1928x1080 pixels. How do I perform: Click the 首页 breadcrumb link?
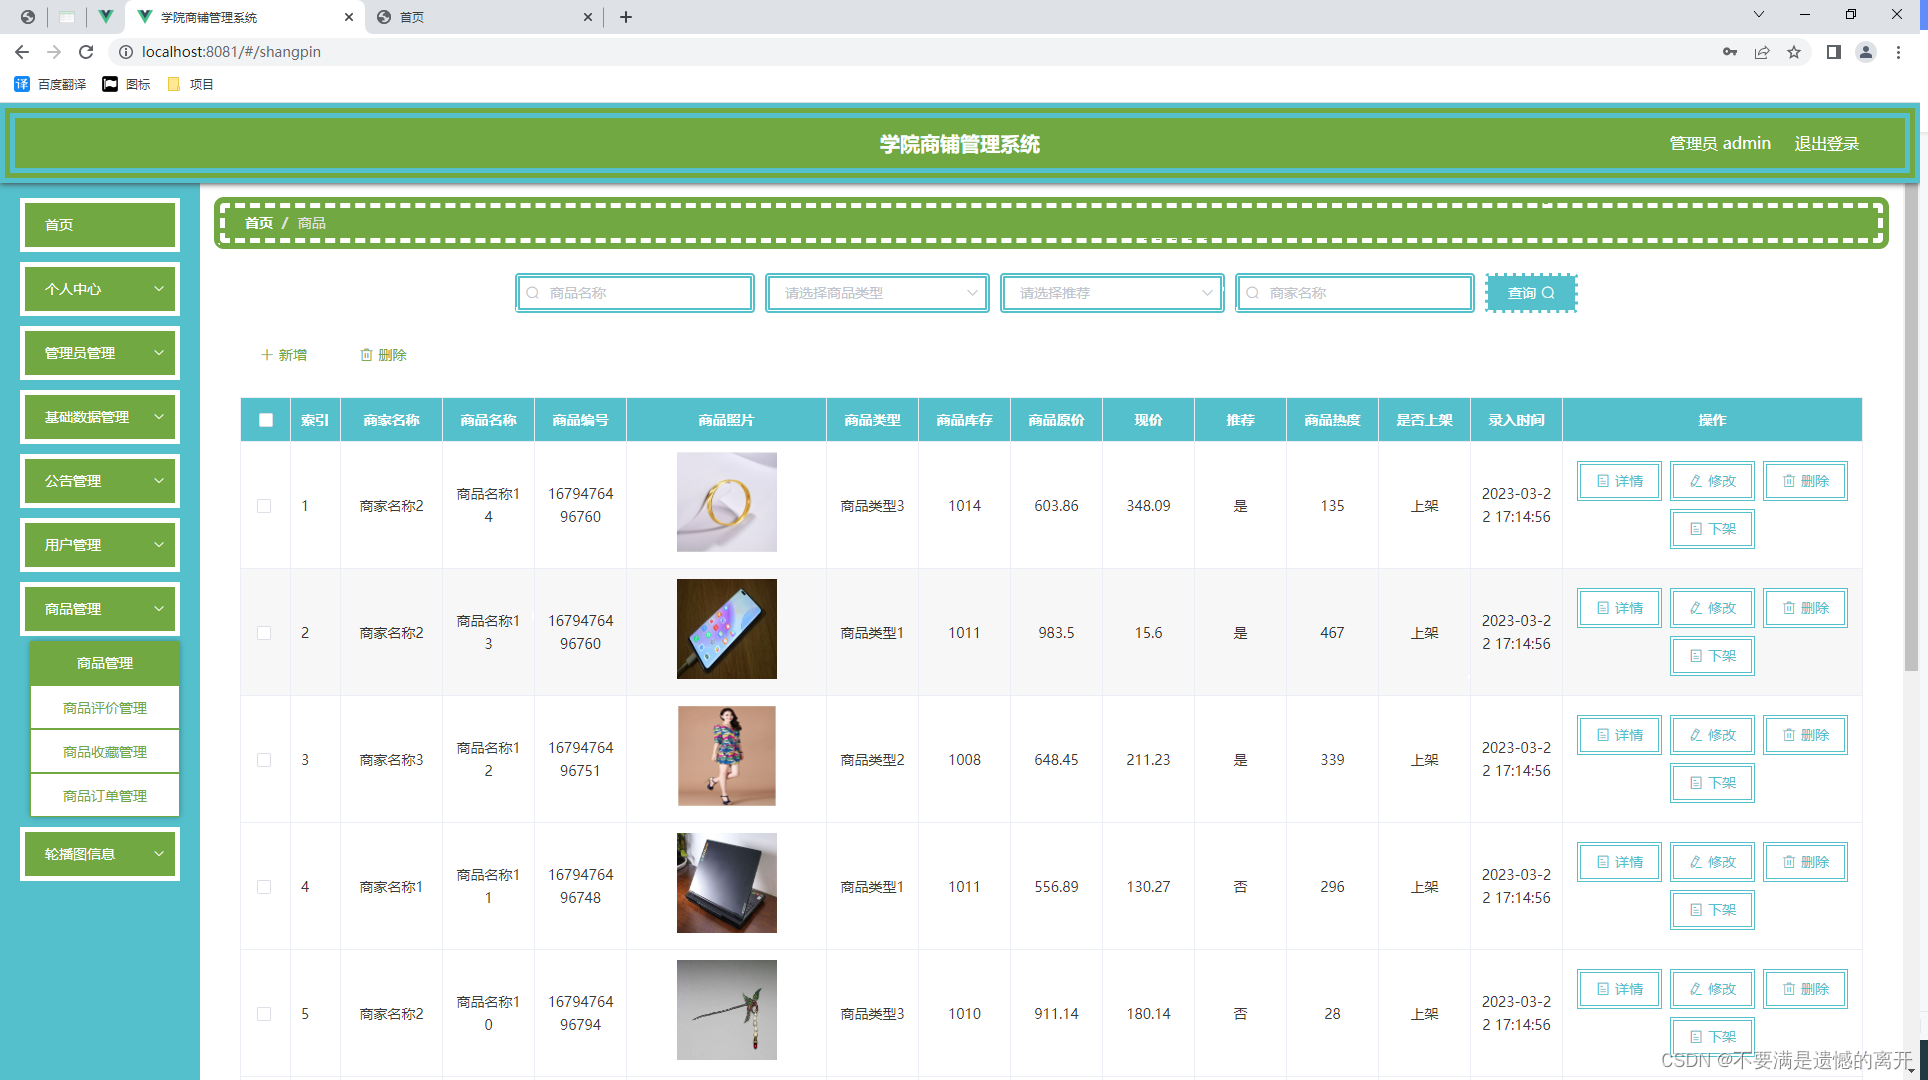259,223
